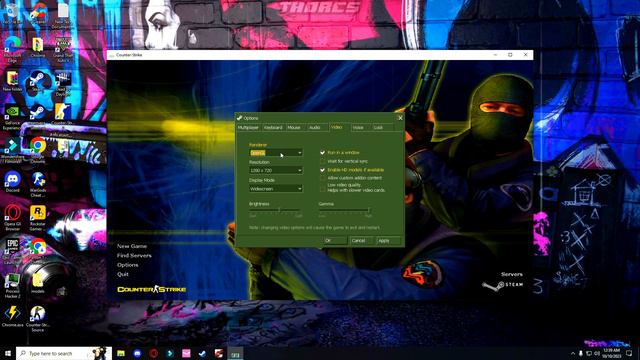640x360 pixels.
Task: Select the Dead by Daylight desktop shortcut
Action: 62,83
